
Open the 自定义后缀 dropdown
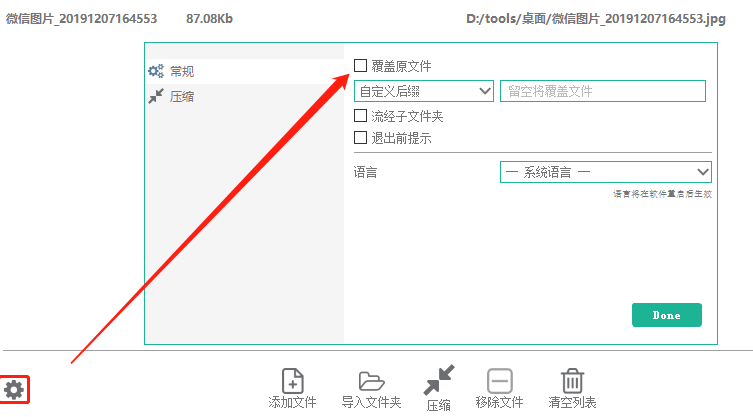424,91
